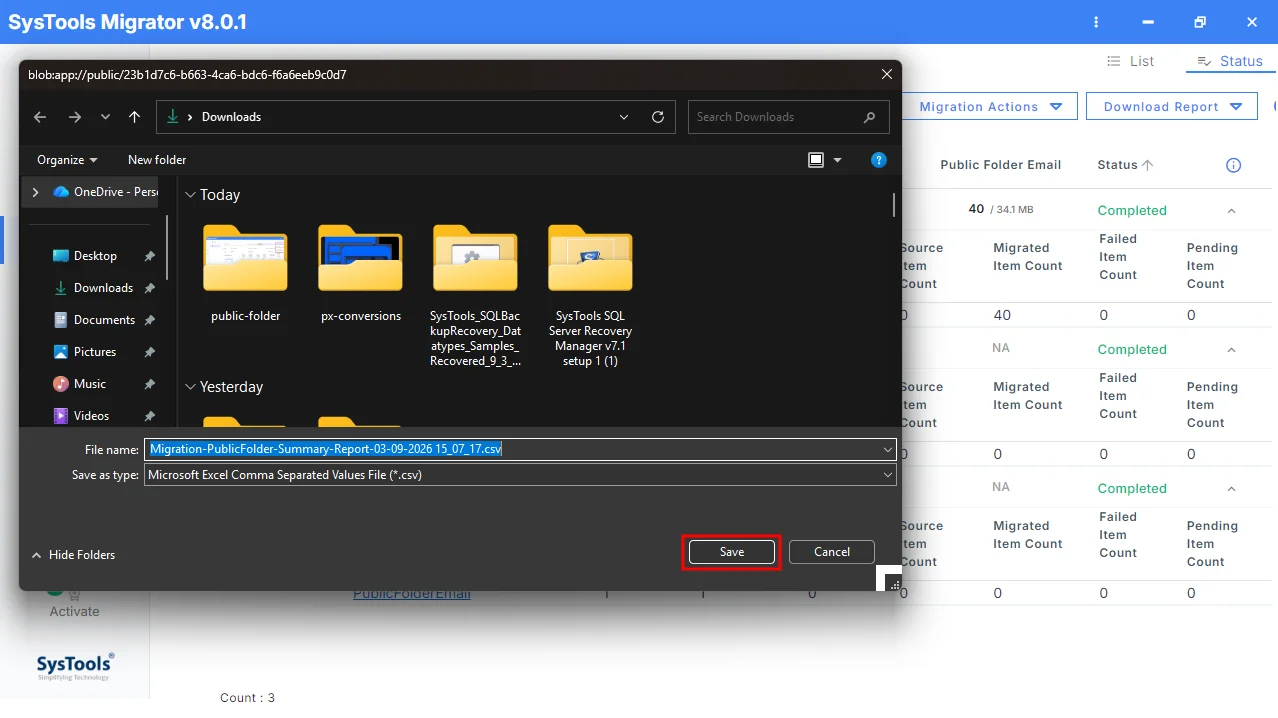This screenshot has width=1278, height=718.
Task: Click the pin icon next to Videos
Action: [x=149, y=416]
